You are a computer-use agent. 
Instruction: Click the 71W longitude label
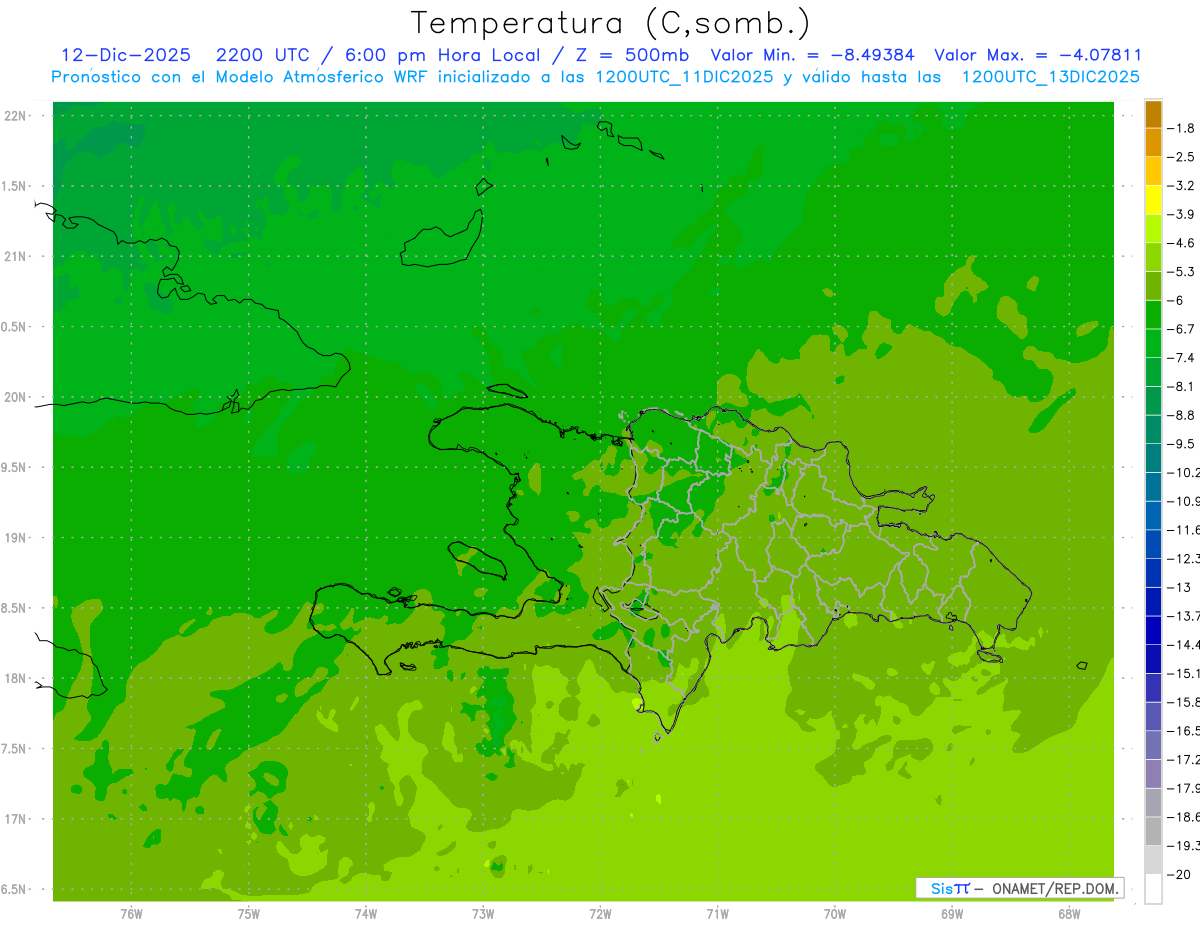coord(717,913)
